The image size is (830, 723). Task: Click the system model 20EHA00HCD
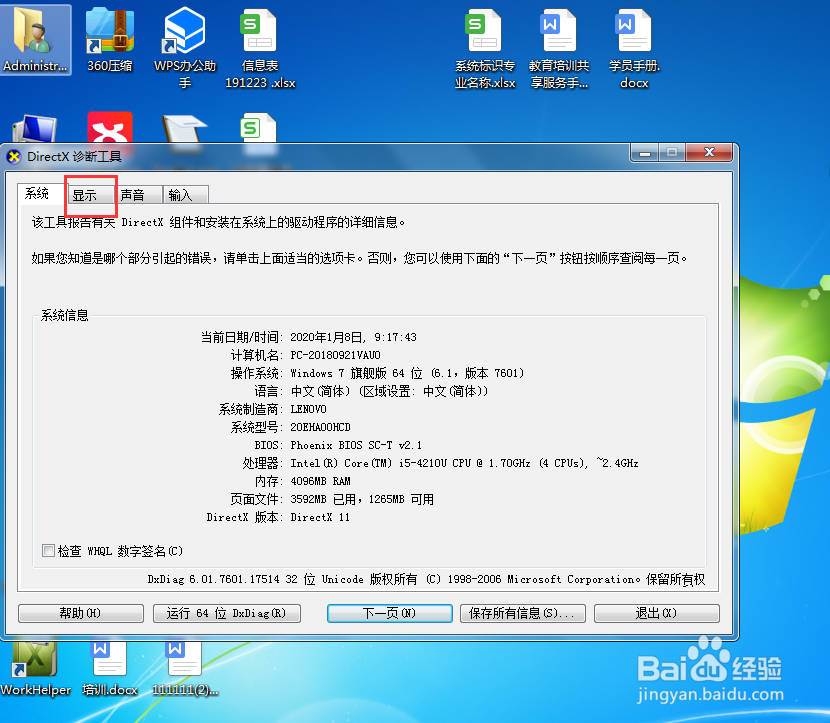(321, 427)
